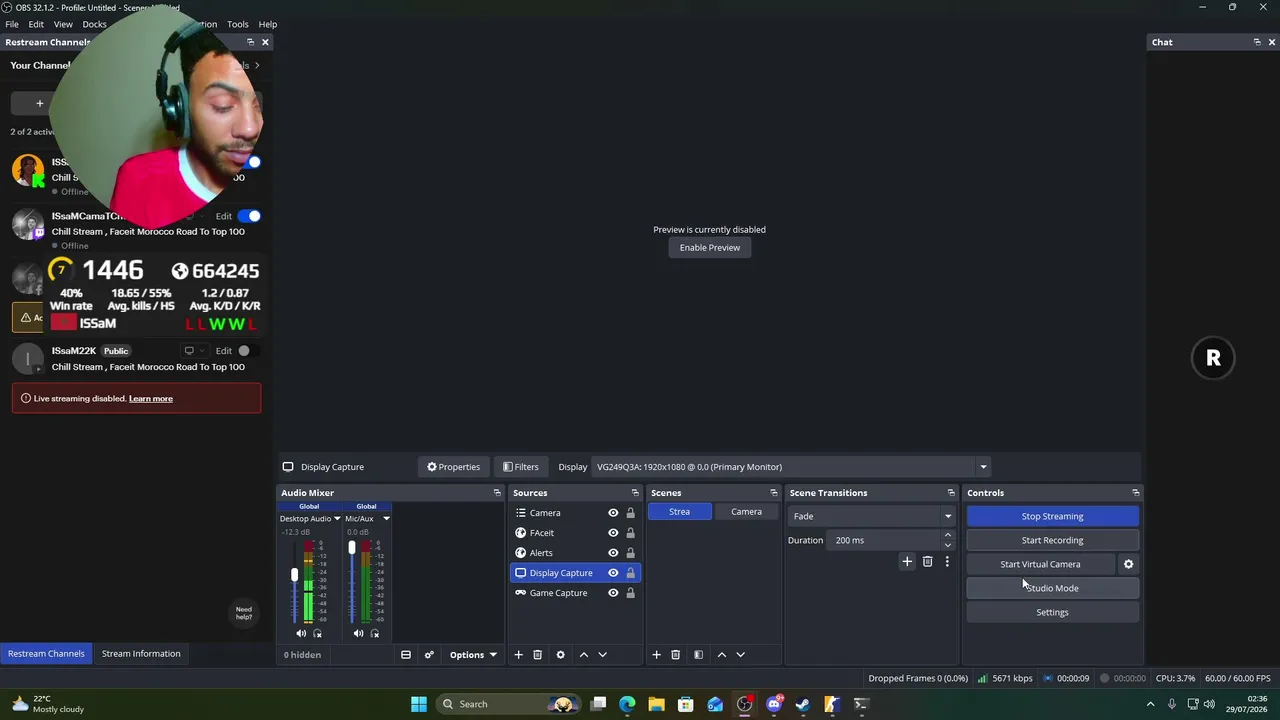
Task: Open the File menu
Action: [x=12, y=24]
